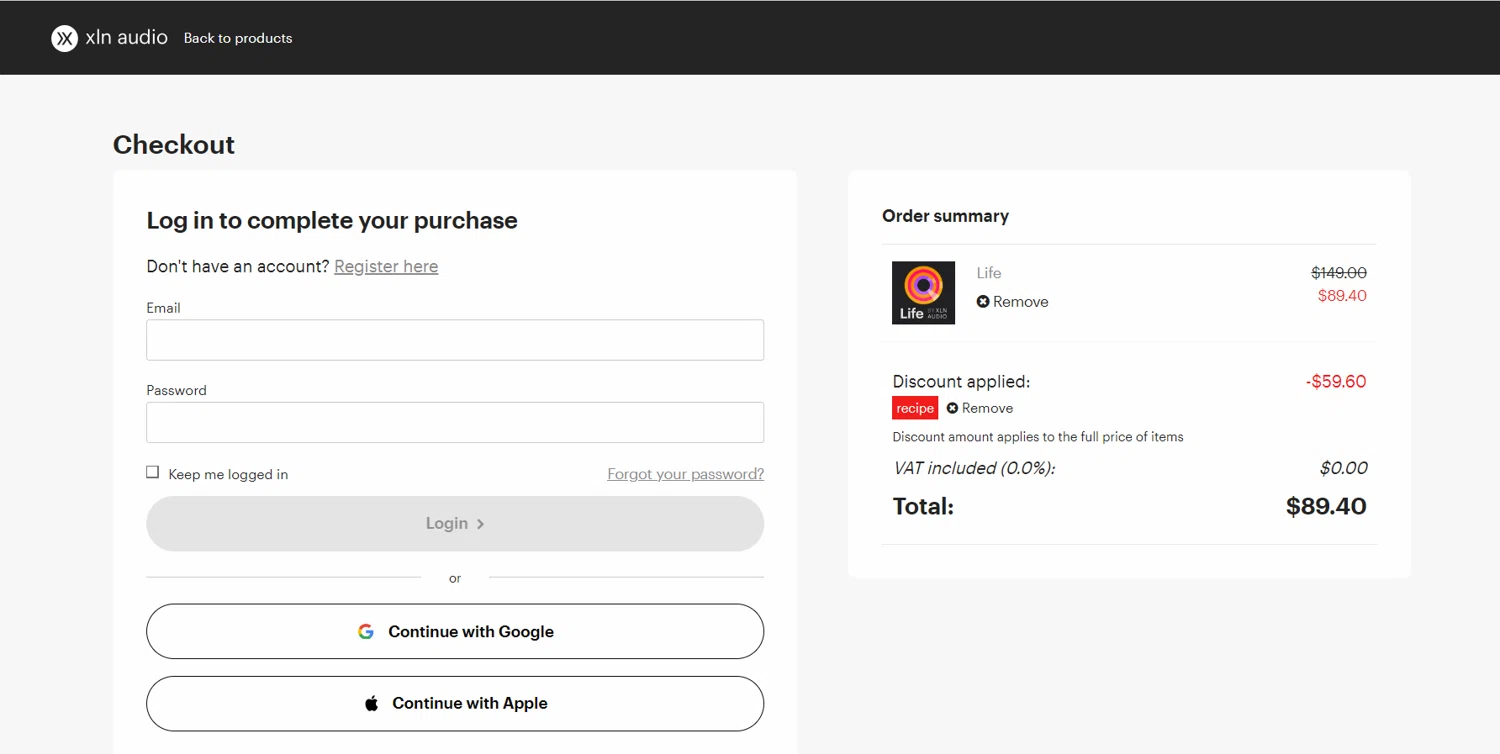The width and height of the screenshot is (1500, 754).
Task: Click the red recipe discount tag
Action: tap(915, 408)
